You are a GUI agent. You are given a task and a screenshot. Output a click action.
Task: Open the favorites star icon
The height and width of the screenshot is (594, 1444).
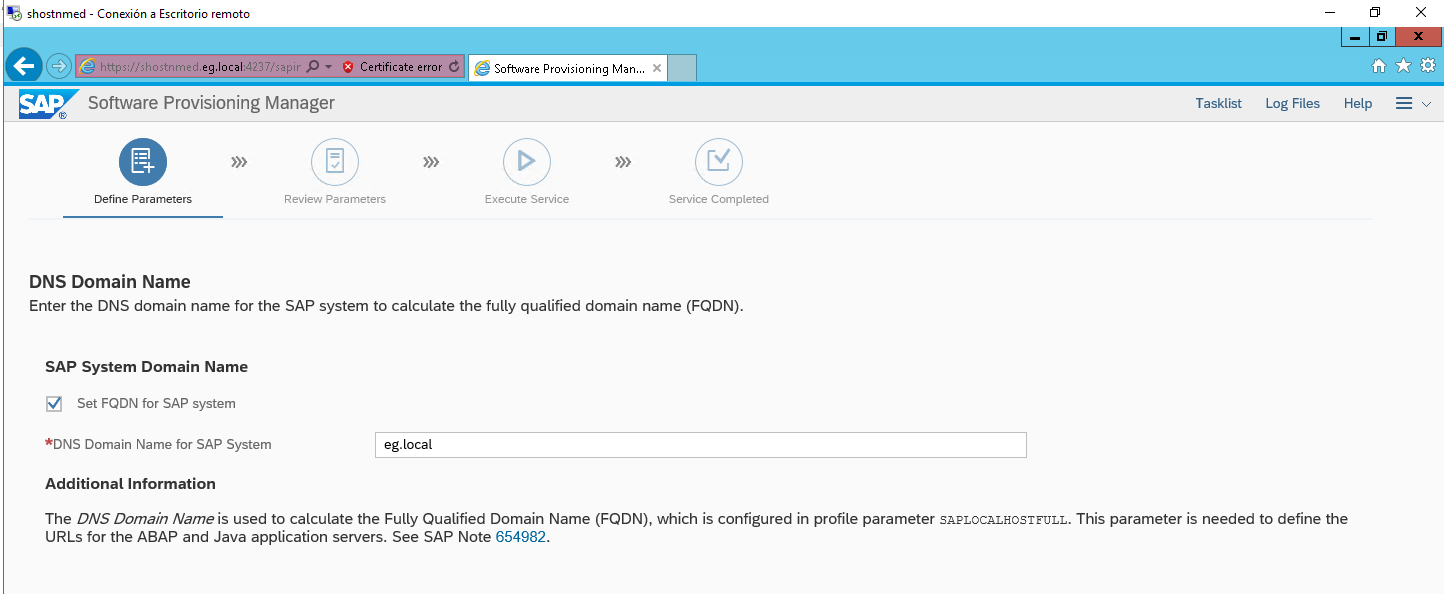coord(1403,66)
